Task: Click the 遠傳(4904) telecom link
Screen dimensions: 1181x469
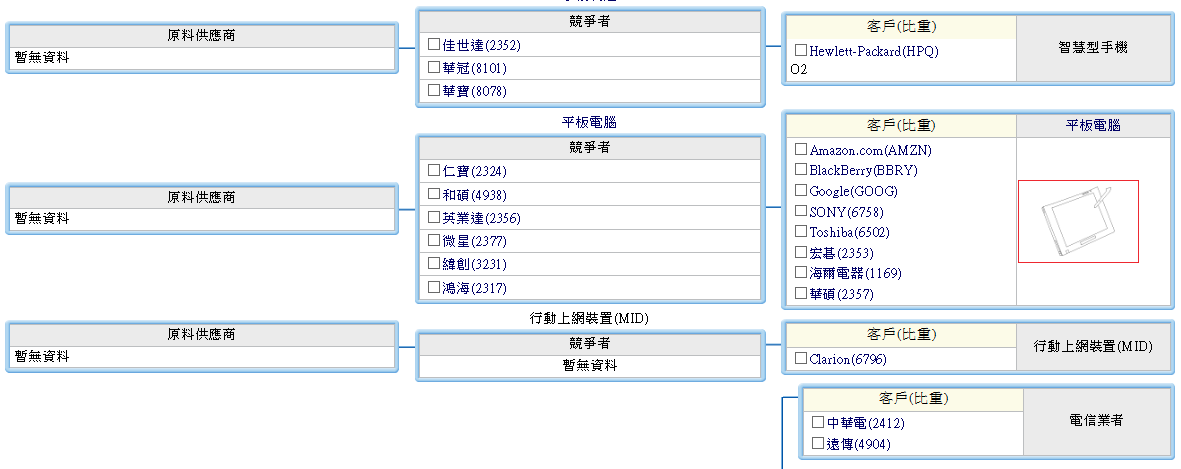Action: pos(858,444)
